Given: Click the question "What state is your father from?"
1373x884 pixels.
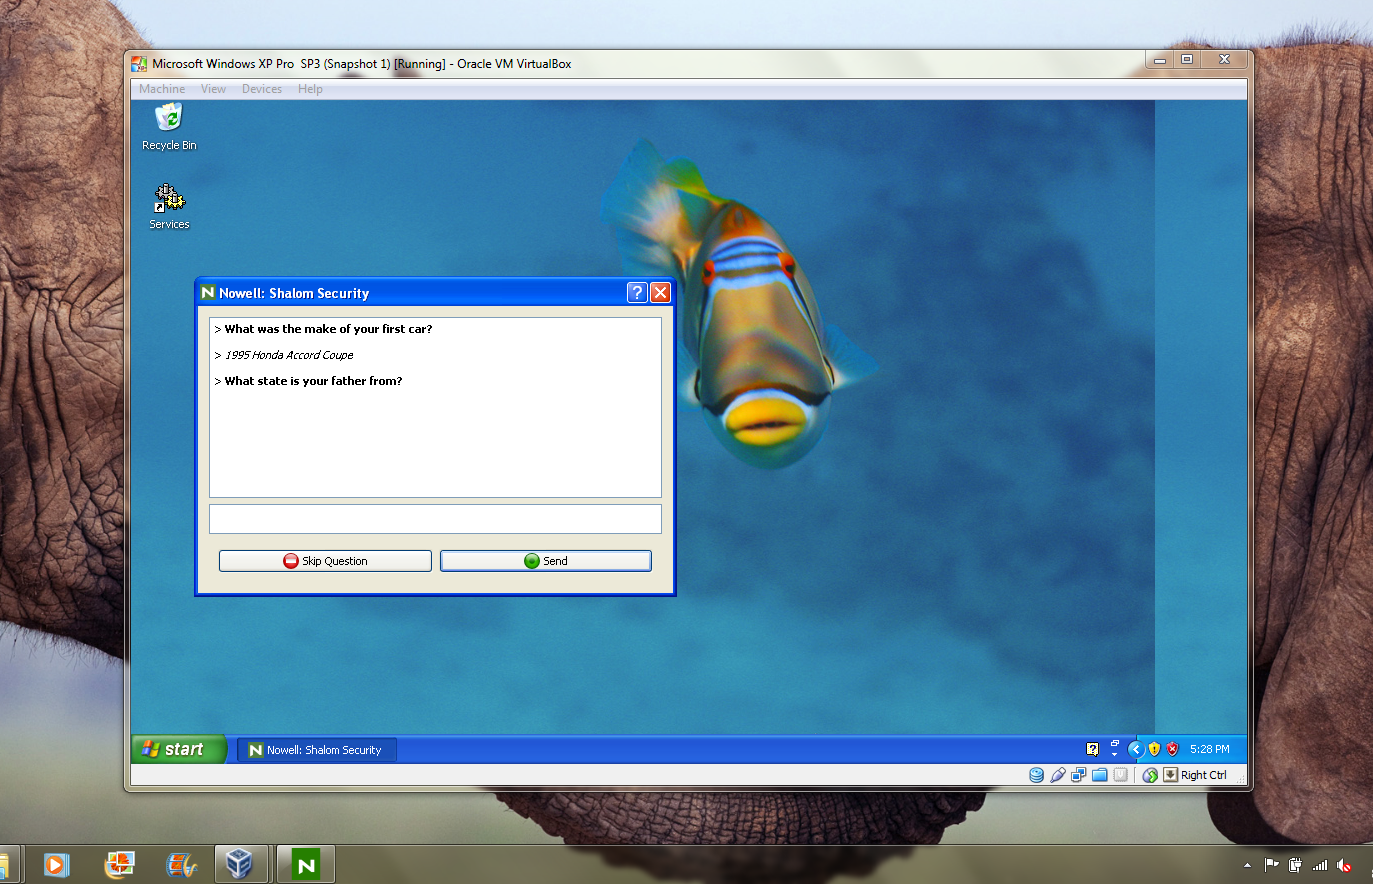Looking at the screenshot, I should (313, 381).
